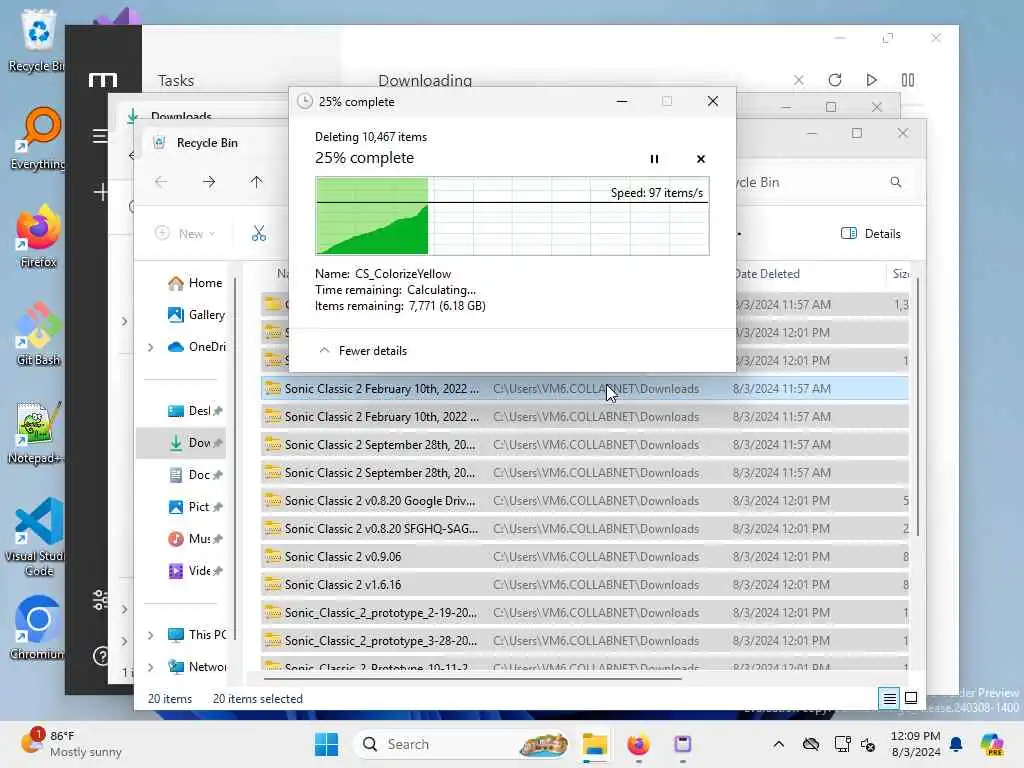Image resolution: width=1024 pixels, height=768 pixels.
Task: Click the deletion speed progress graph
Action: [x=512, y=216]
